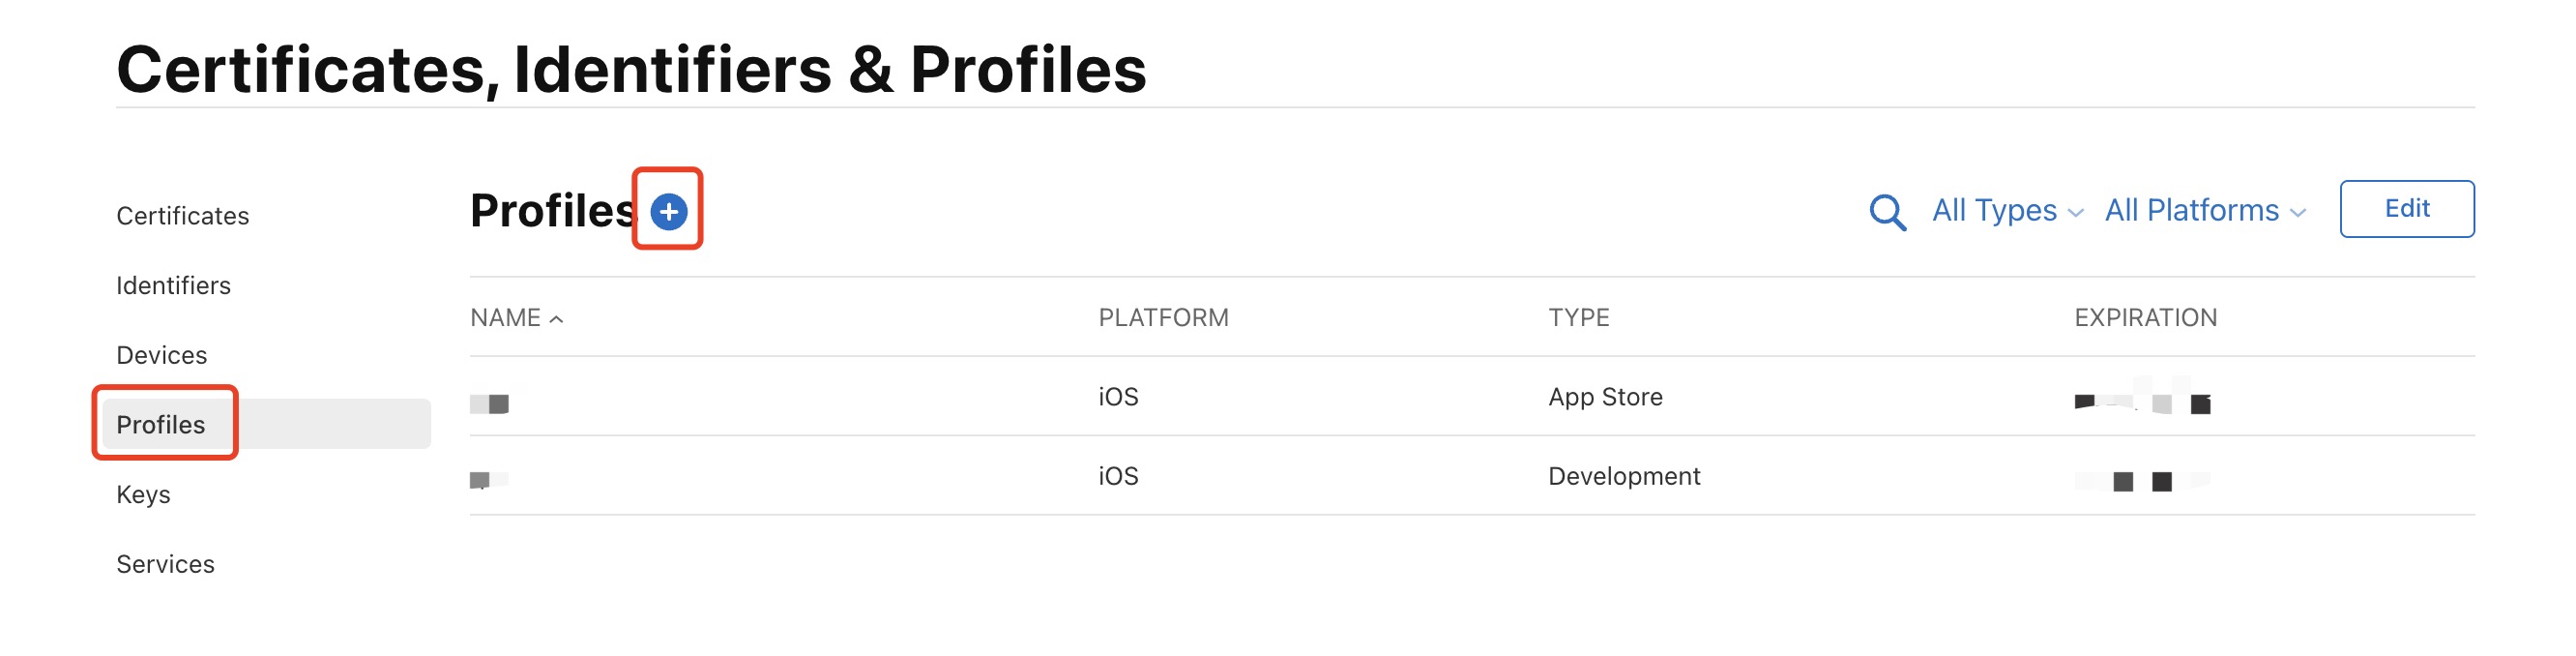The width and height of the screenshot is (2576, 656).
Task: Select Profiles in the sidebar
Action: point(161,425)
